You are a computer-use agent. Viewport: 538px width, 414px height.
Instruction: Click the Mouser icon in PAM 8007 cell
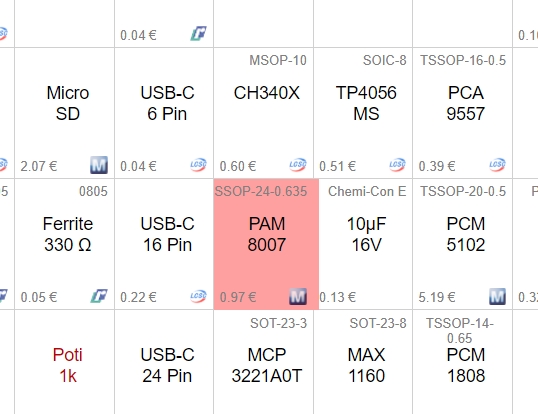coord(298,296)
